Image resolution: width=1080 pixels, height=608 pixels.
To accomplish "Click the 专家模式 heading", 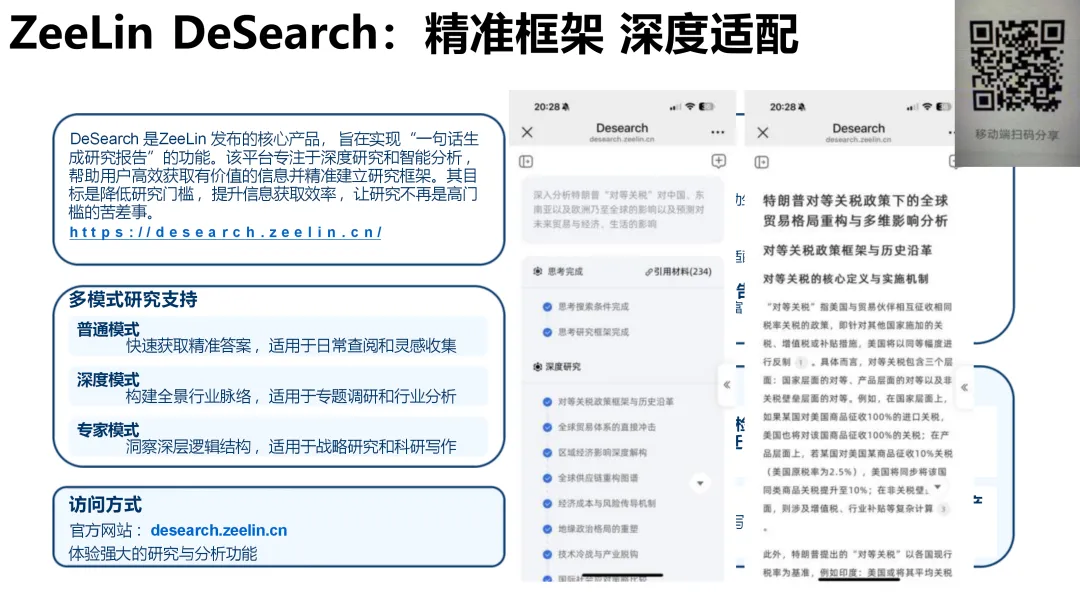I will [x=108, y=430].
